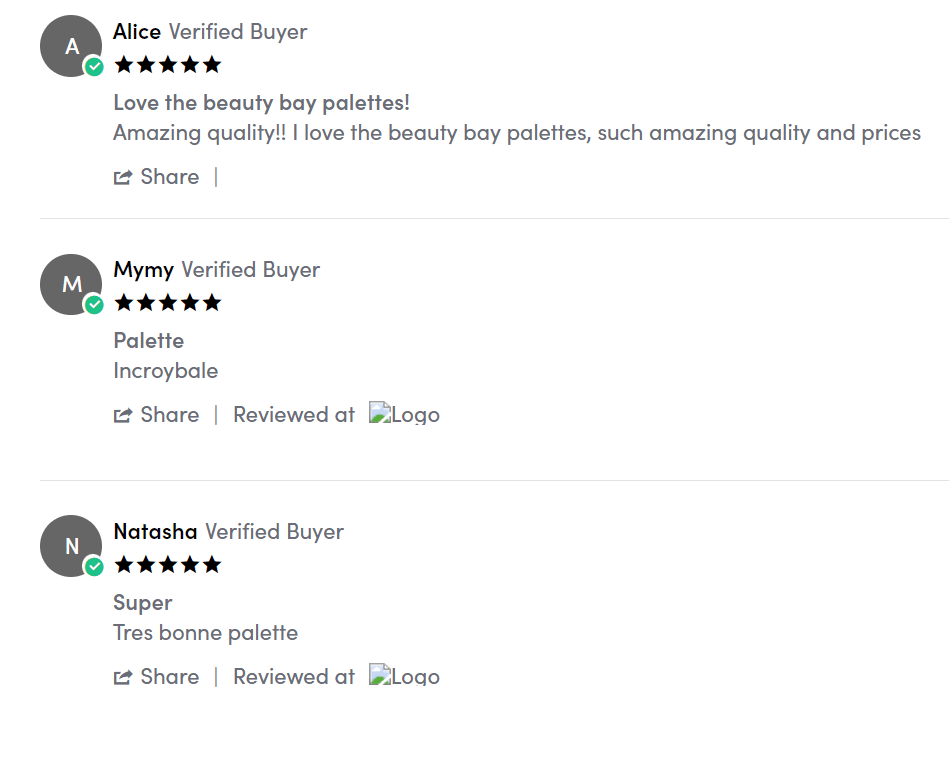Click Natasha's avatar circle
The image size is (949, 758).
tap(70, 546)
